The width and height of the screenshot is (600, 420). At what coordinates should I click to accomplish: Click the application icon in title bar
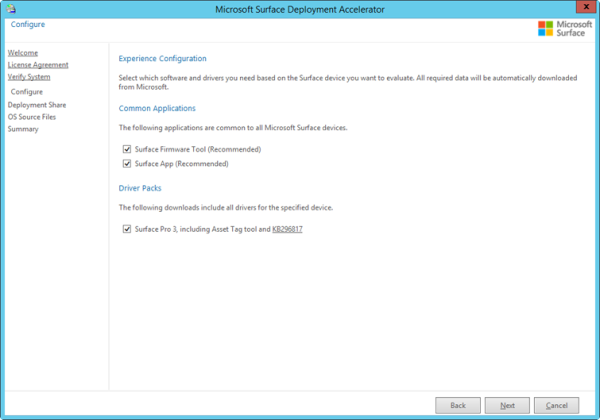(x=11, y=9)
